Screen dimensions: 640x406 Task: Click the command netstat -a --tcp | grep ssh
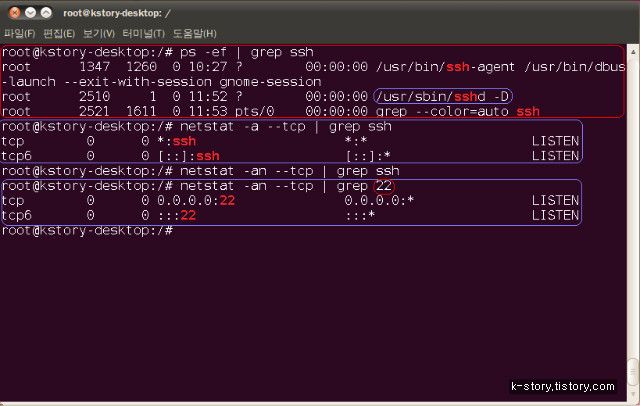(286, 126)
